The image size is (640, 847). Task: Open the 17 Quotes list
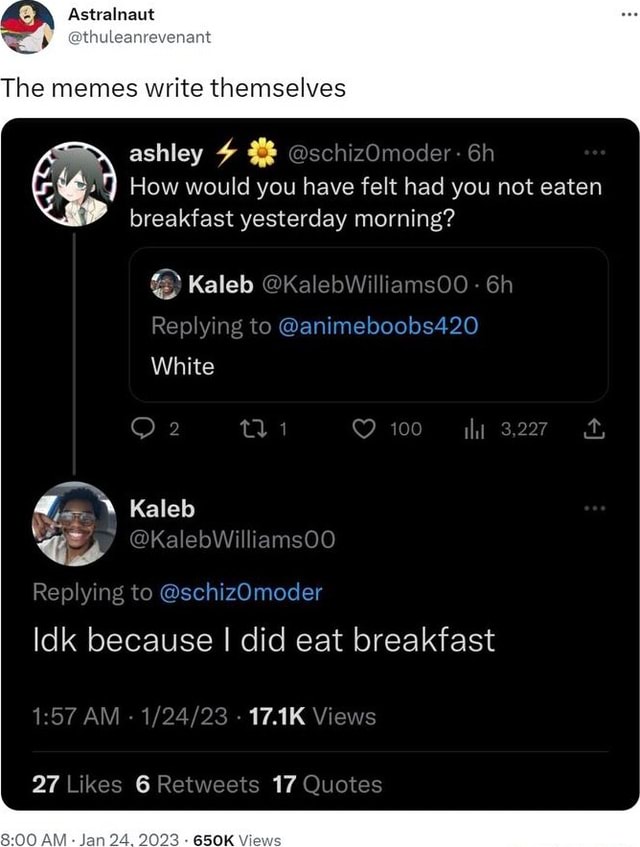point(327,784)
